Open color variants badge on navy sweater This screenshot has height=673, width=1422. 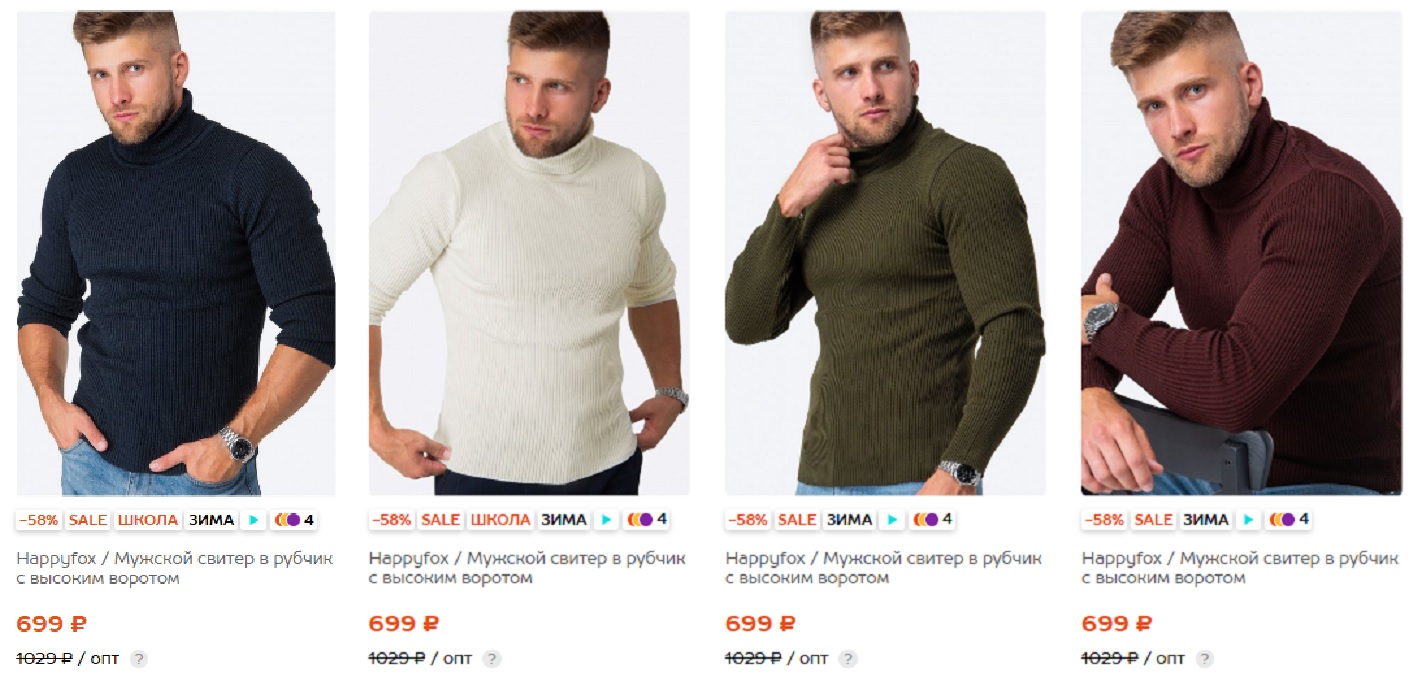point(294,520)
